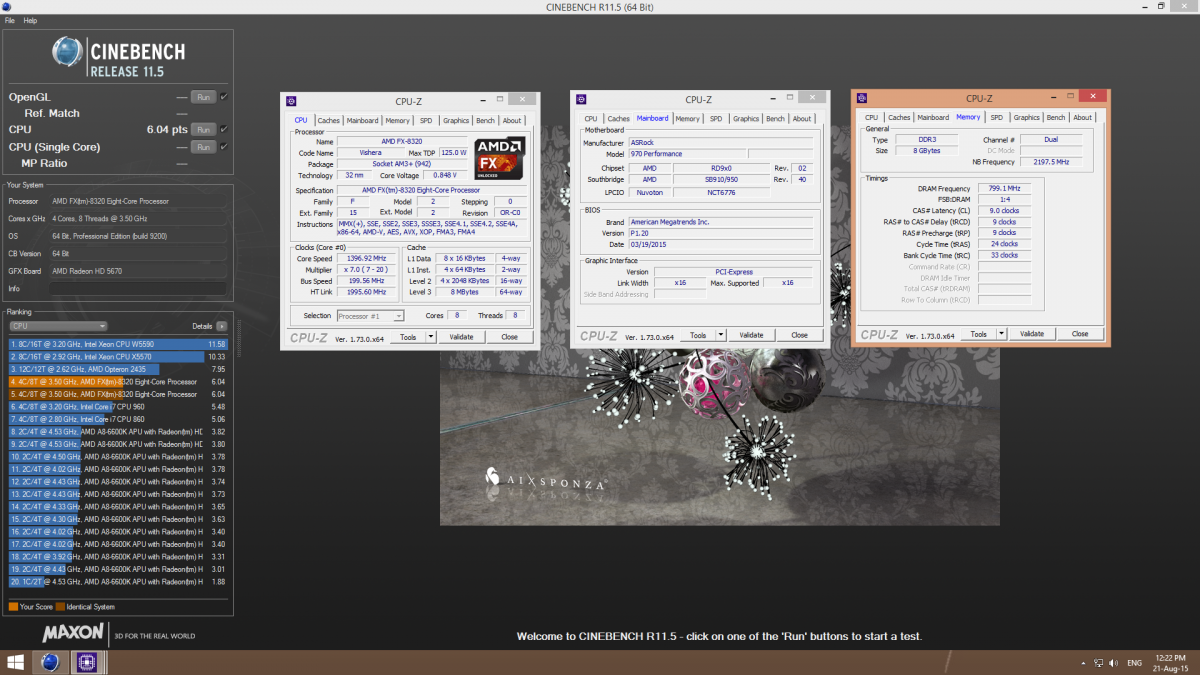This screenshot has width=1200, height=675.
Task: Show hidden system tray icons
Action: (1085, 662)
